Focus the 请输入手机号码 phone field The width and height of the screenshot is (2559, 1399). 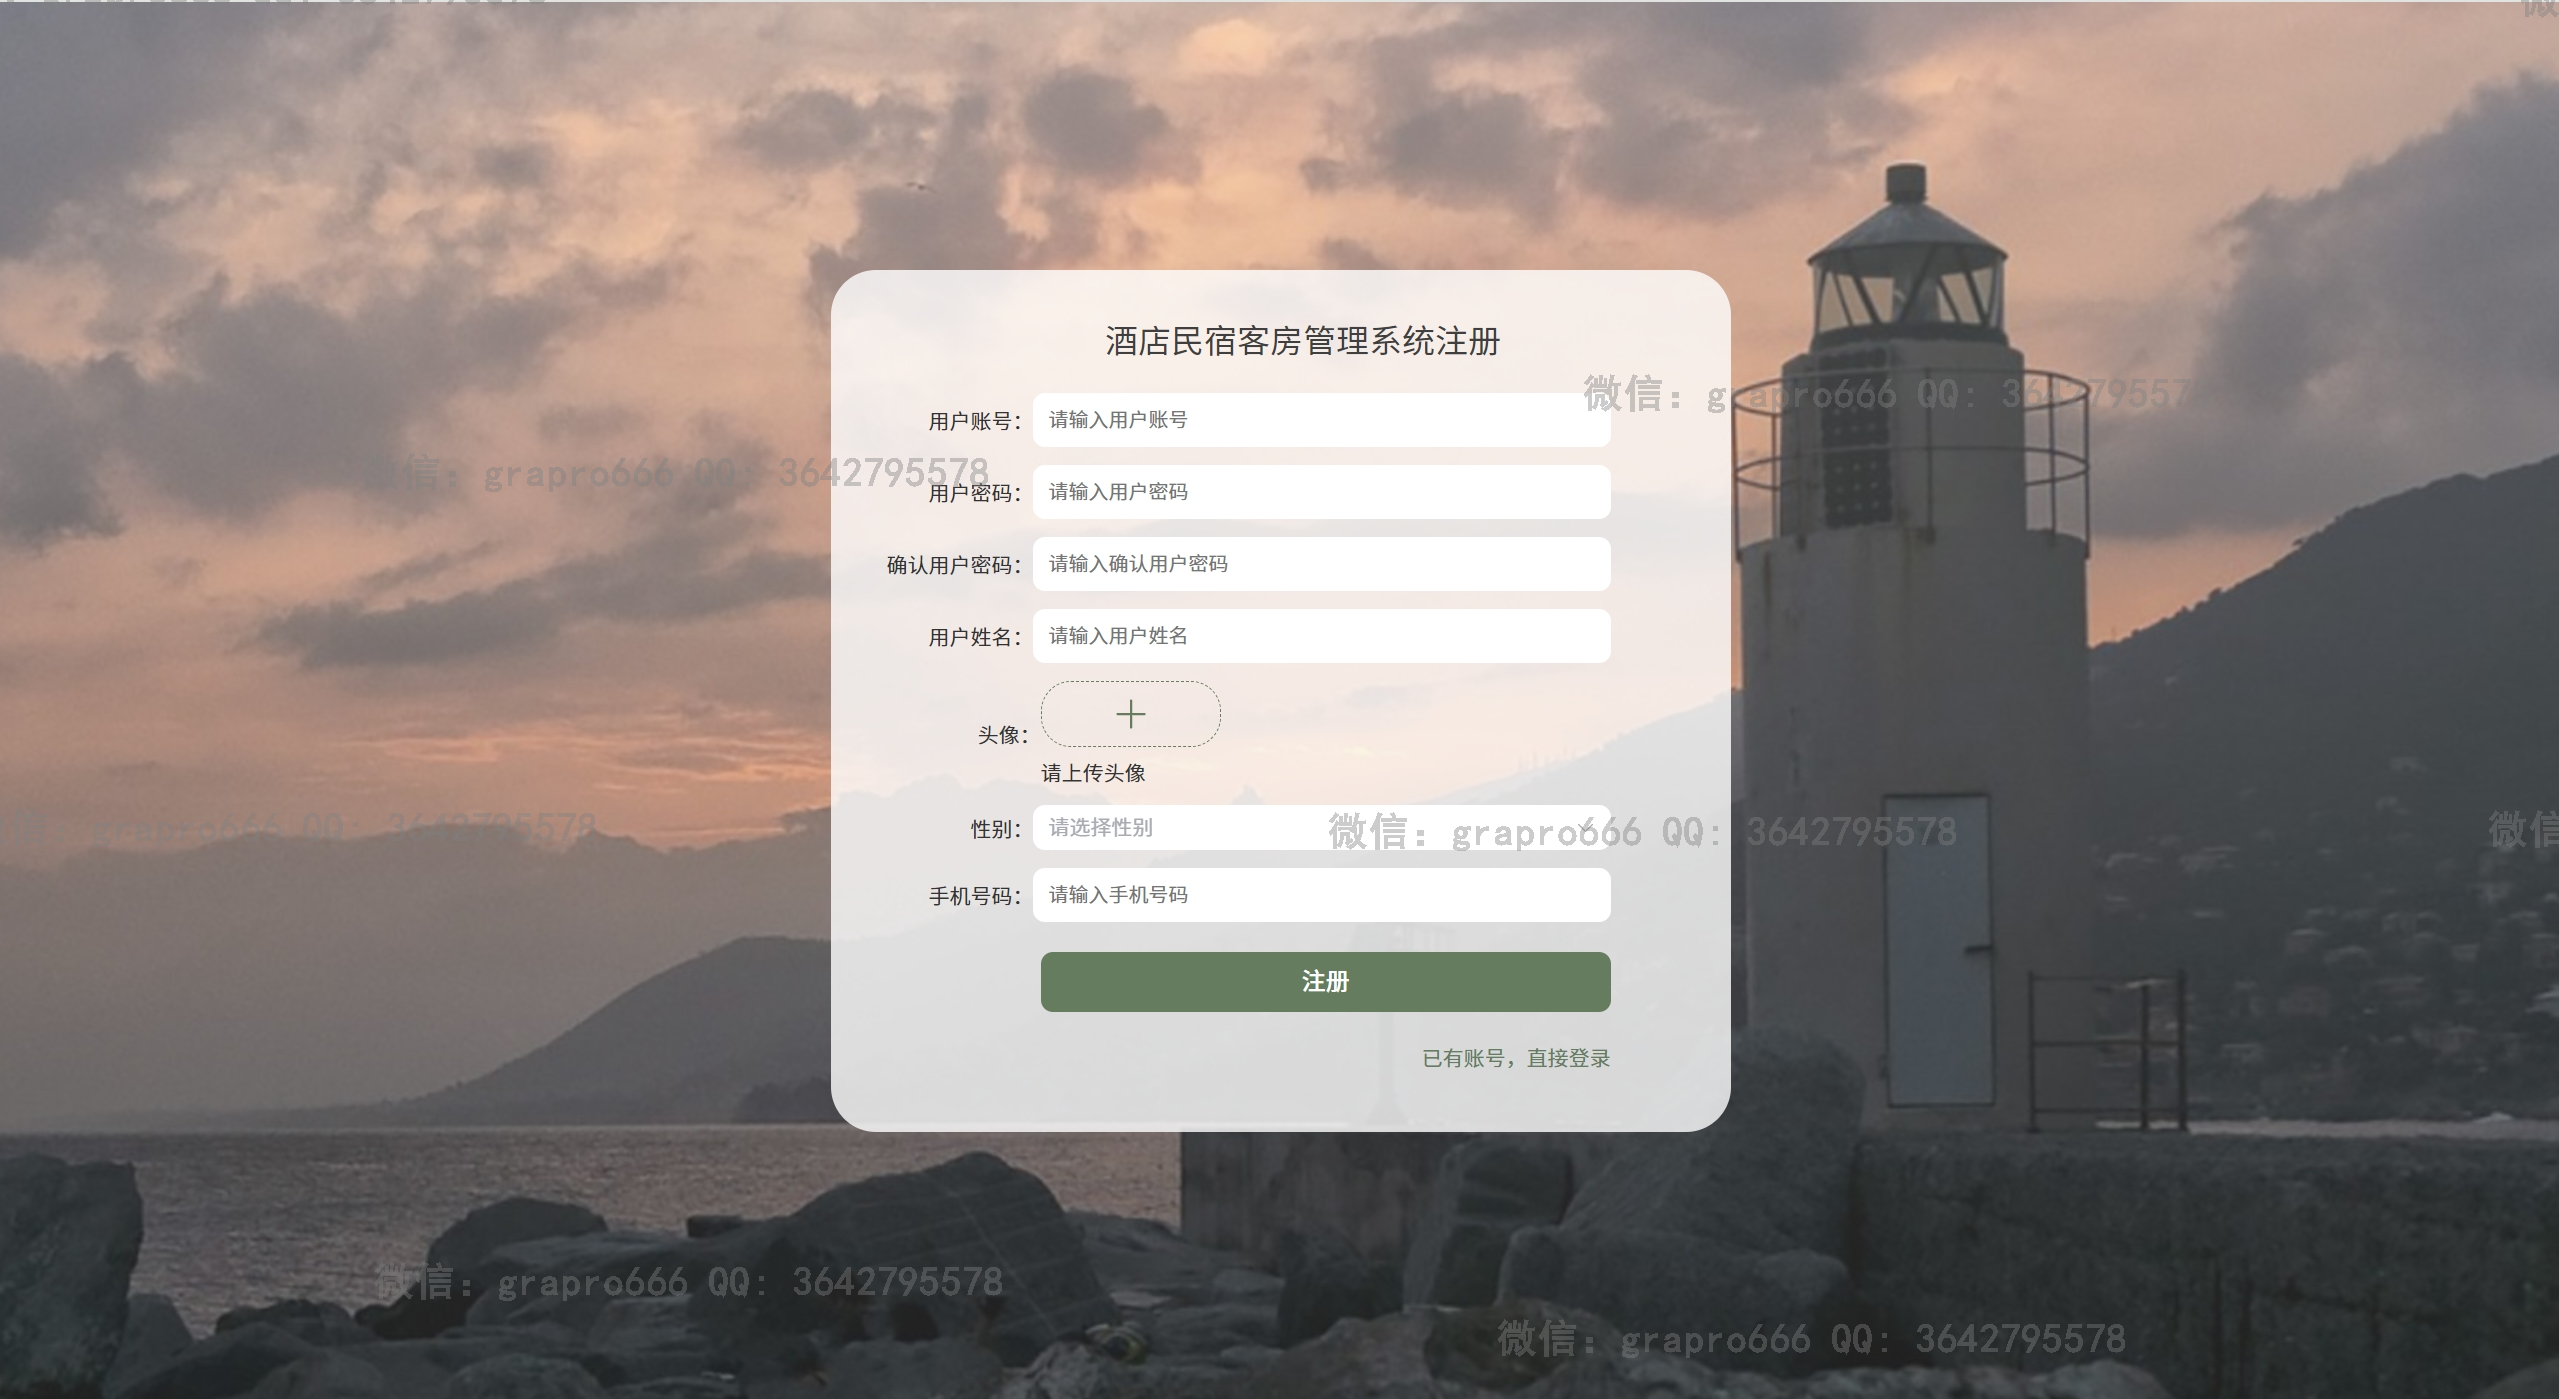click(1321, 895)
